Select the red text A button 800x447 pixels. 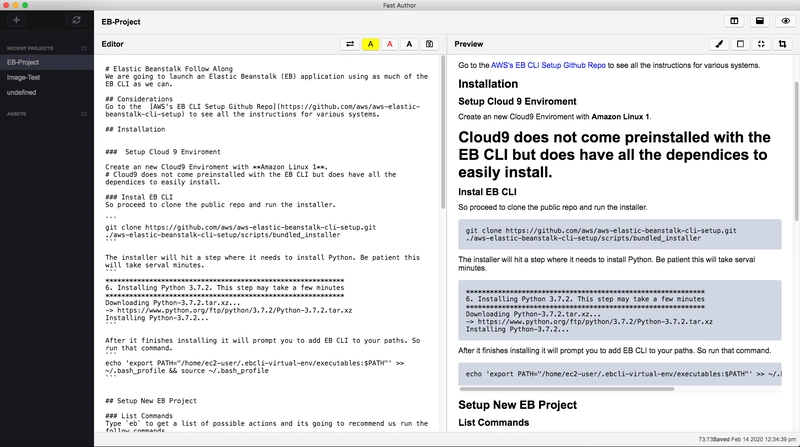tap(390, 44)
